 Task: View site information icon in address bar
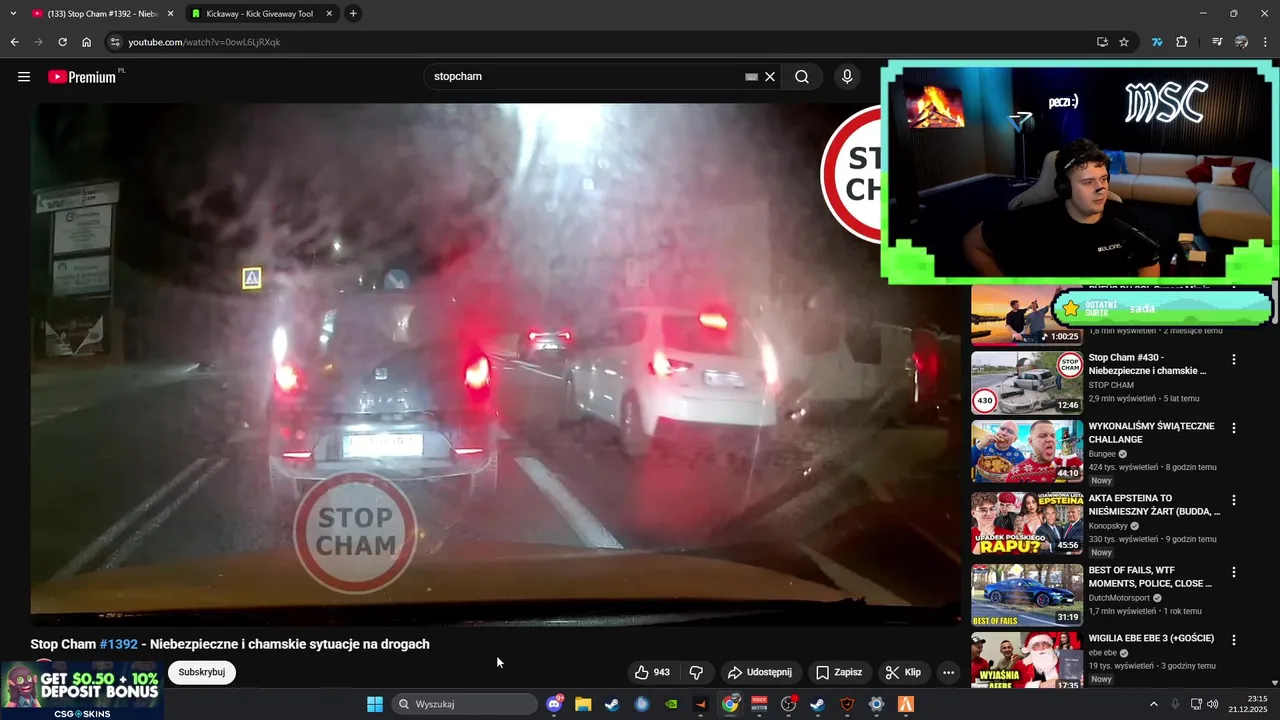[x=115, y=42]
